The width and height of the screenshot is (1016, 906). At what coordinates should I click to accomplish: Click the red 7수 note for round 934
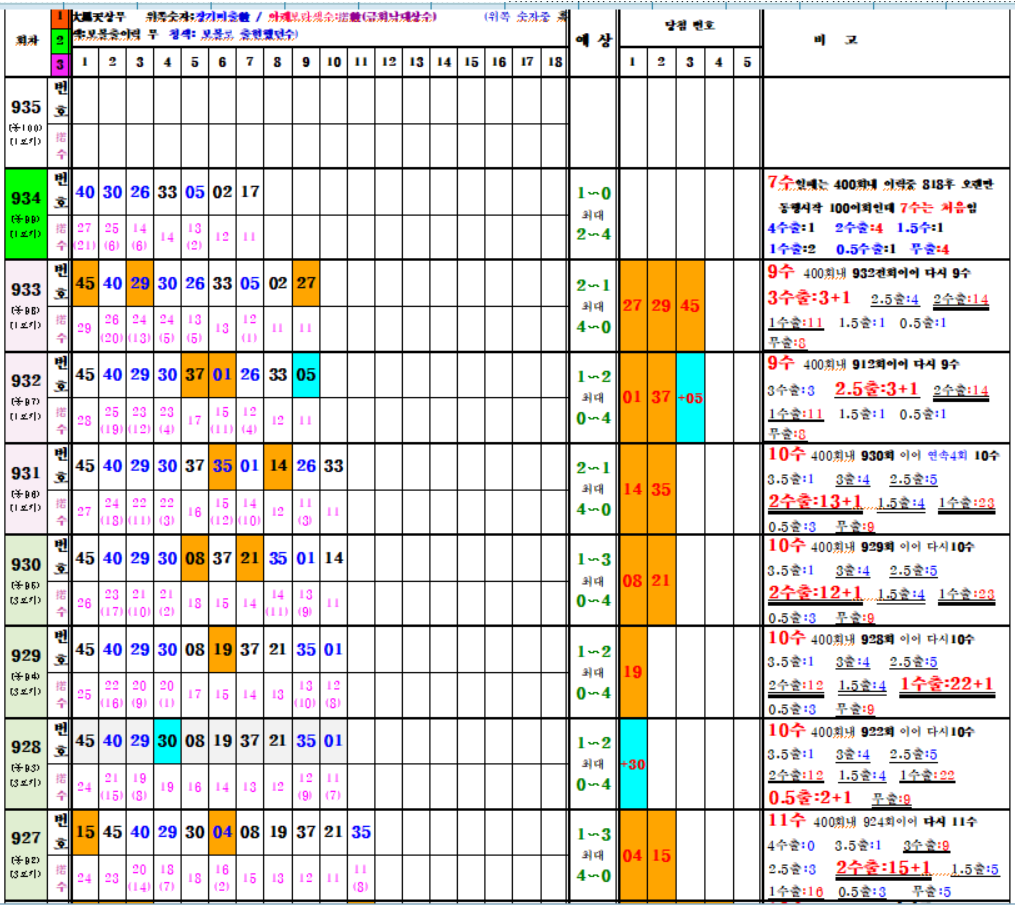coord(780,182)
